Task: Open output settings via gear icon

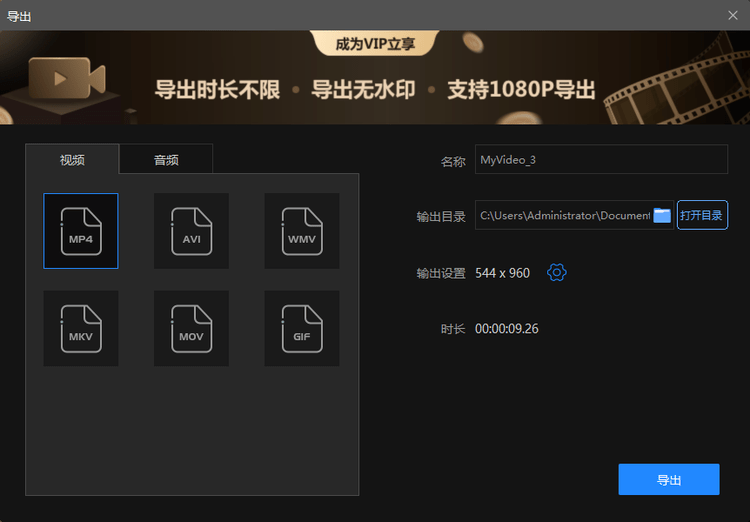Action: click(x=557, y=272)
